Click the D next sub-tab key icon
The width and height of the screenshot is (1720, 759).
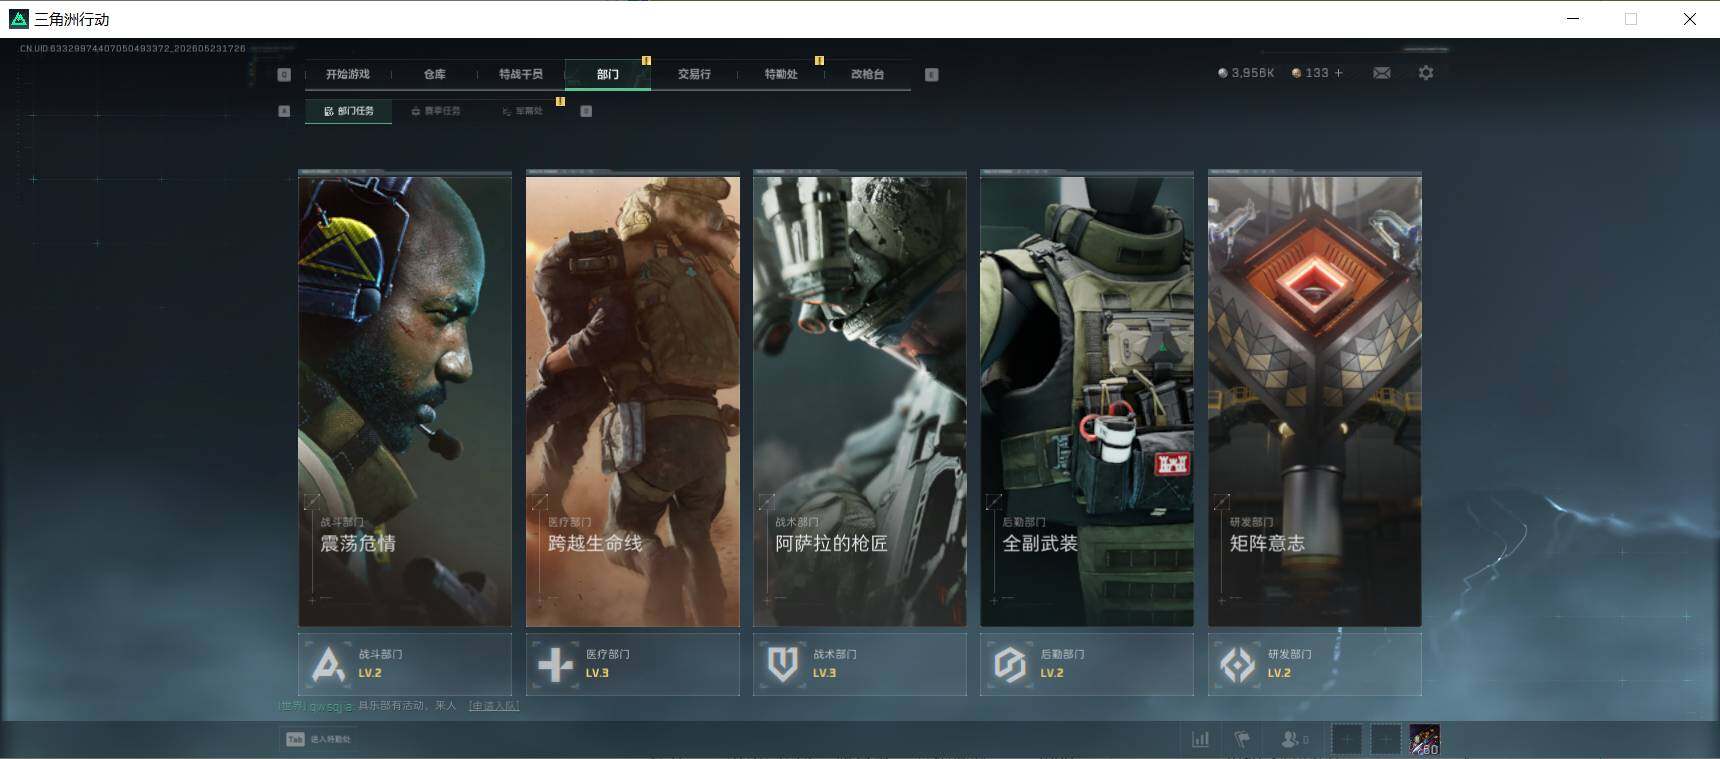click(x=586, y=111)
